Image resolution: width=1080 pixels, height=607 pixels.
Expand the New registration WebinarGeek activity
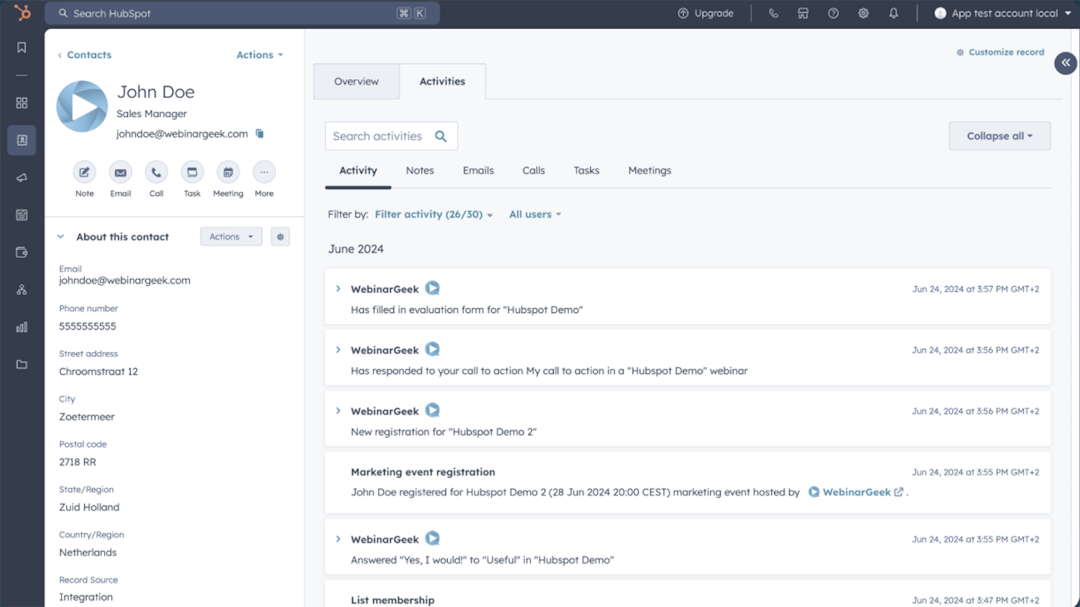(x=338, y=411)
